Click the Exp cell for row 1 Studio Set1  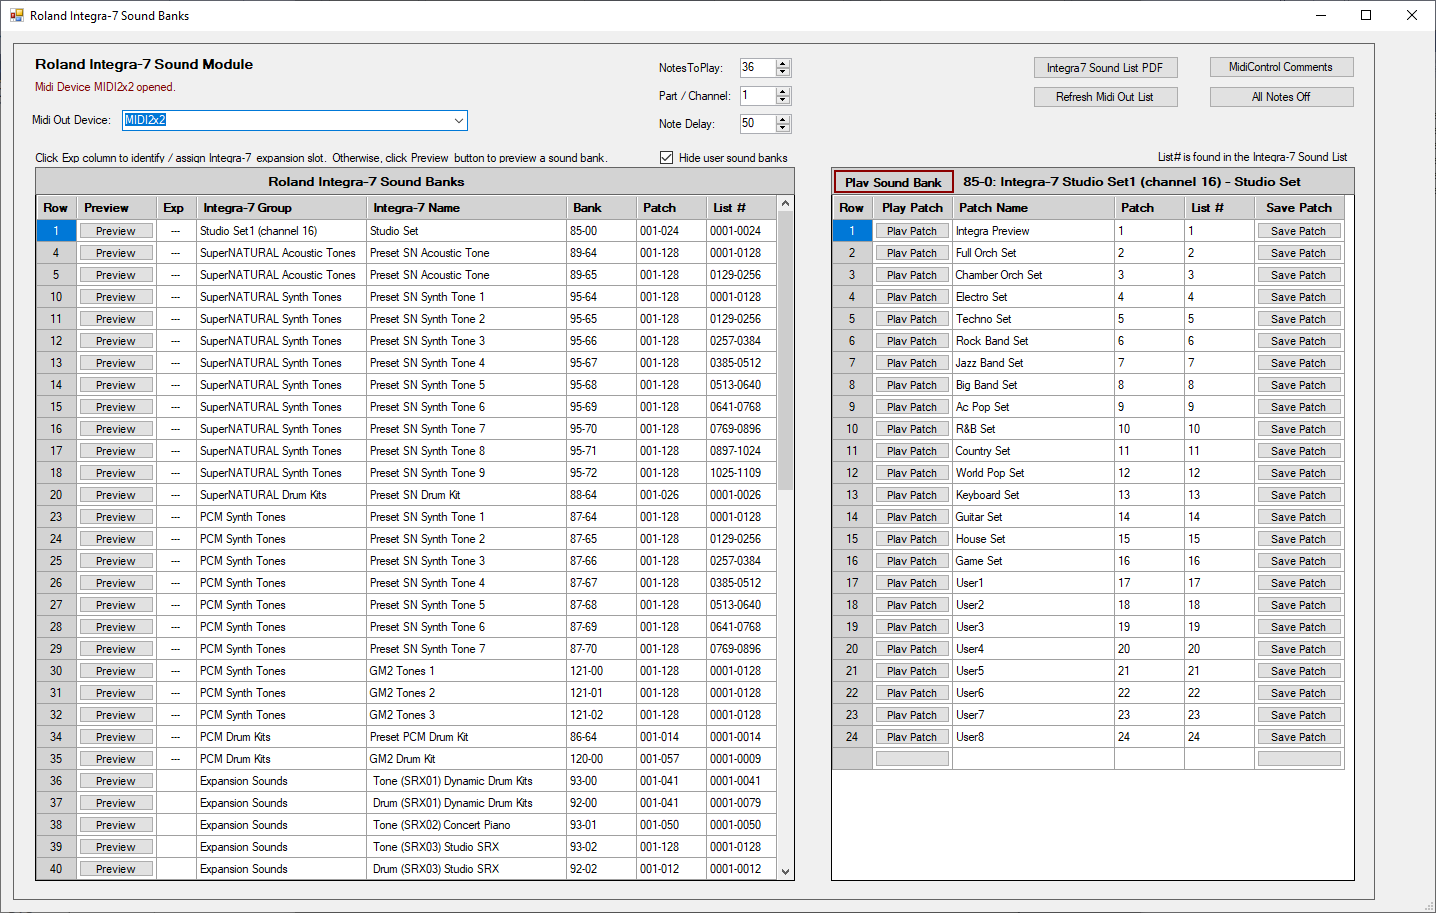[x=175, y=231]
